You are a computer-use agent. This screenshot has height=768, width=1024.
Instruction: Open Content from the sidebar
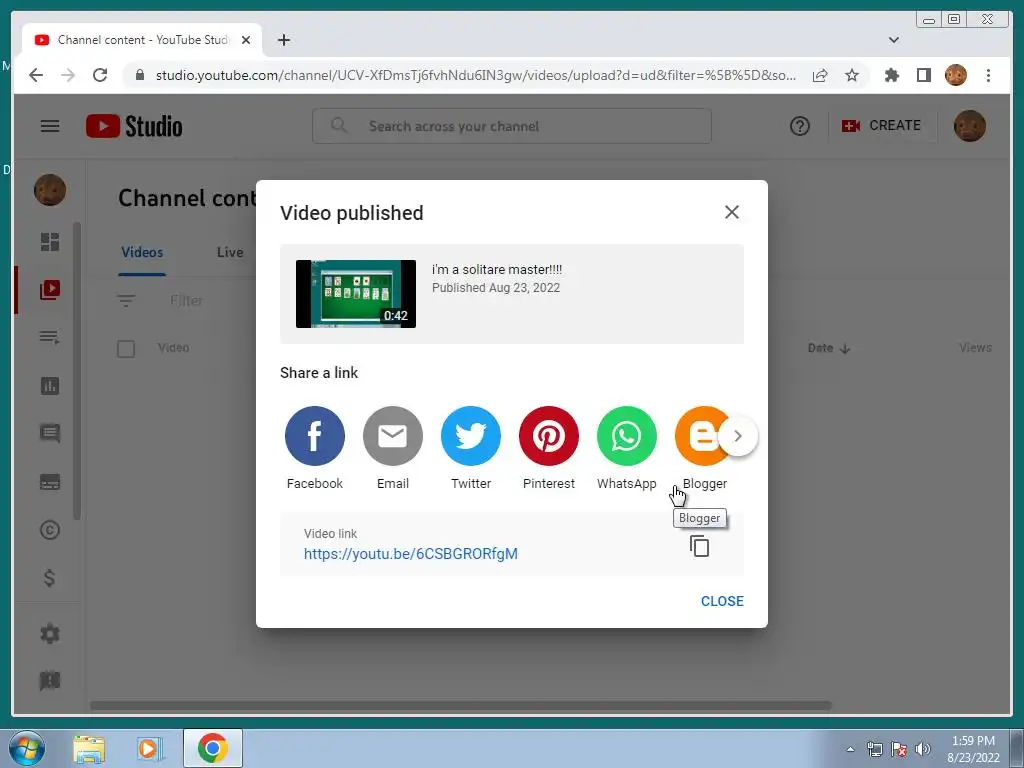coord(50,290)
